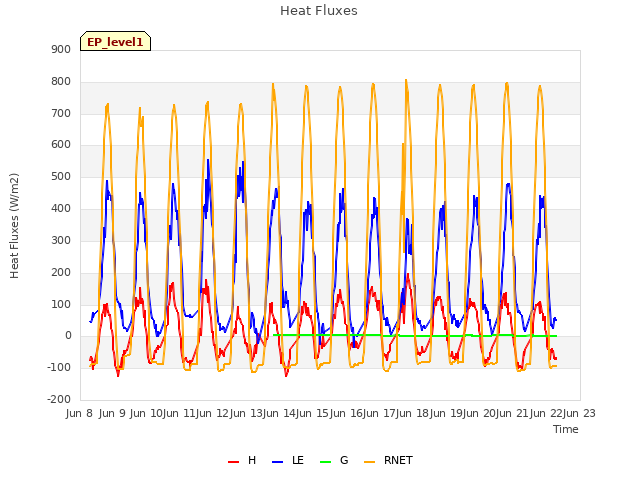The height and width of the screenshot is (480, 640).
Task: Click the Jun 23 x-axis label
Action: (x=580, y=413)
